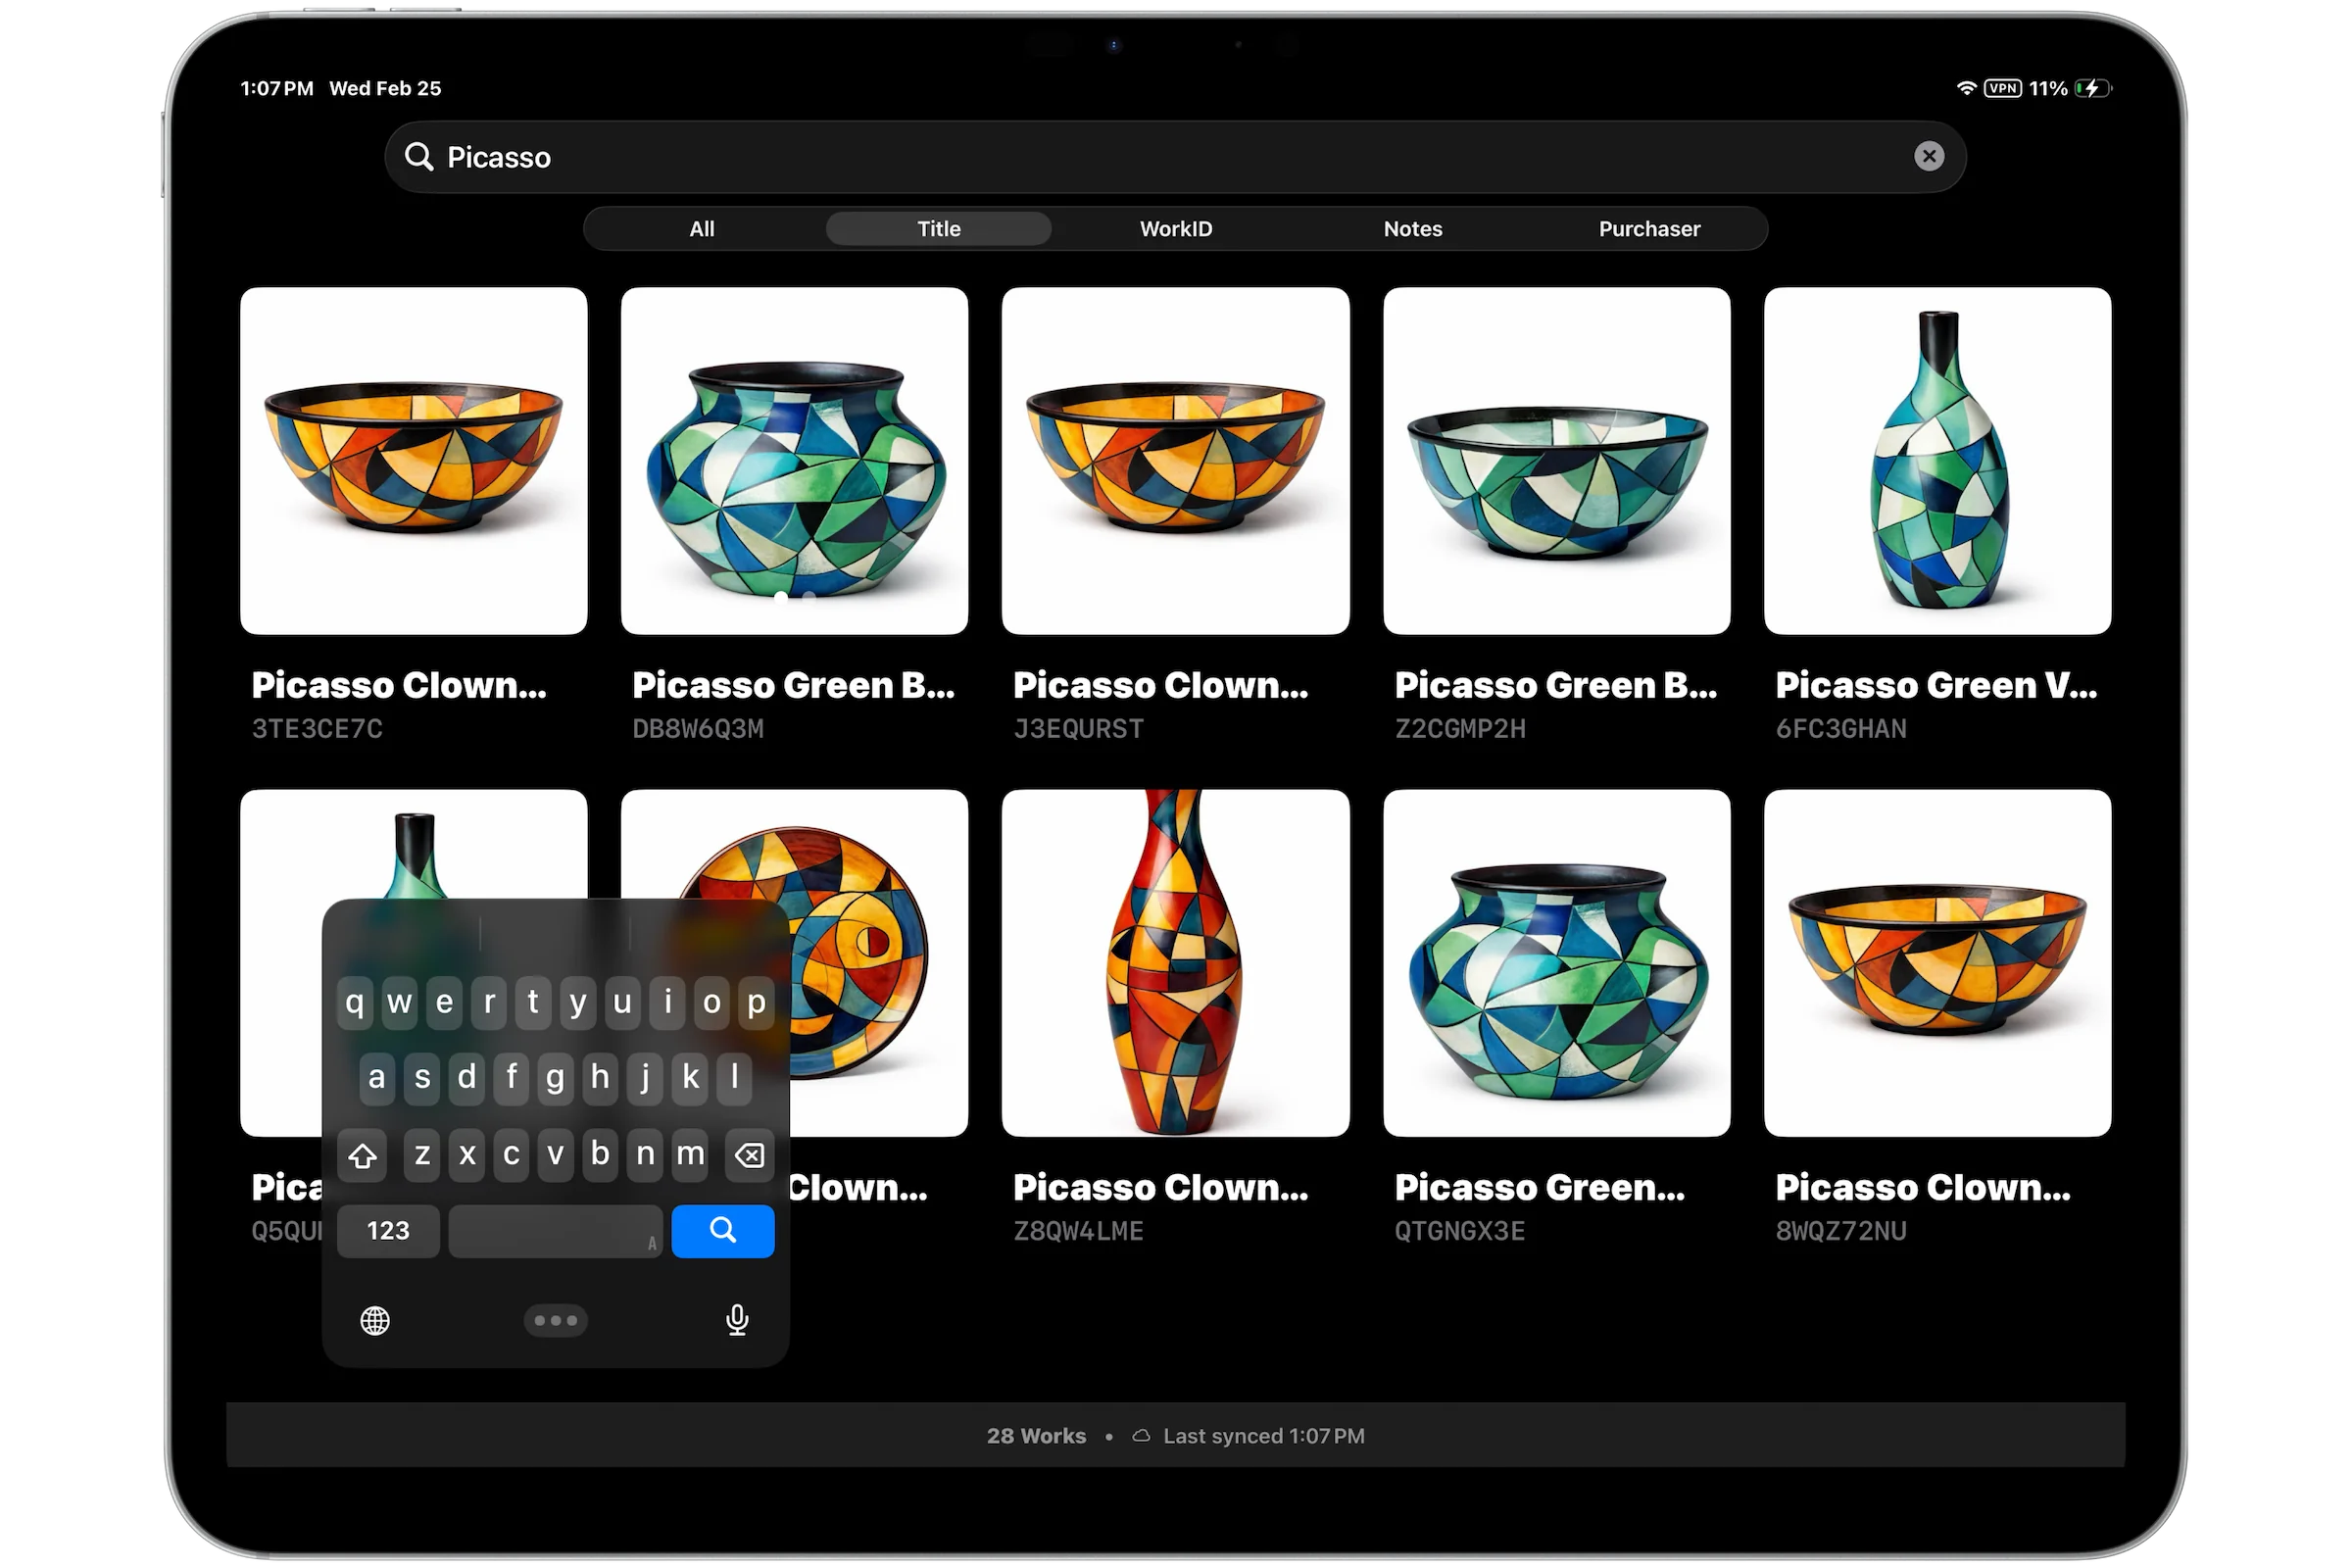Click the title 'Picasso Clown...' above 3TE3CE7C
Viewport: 2352px width, 1568px height.
pyautogui.click(x=399, y=685)
